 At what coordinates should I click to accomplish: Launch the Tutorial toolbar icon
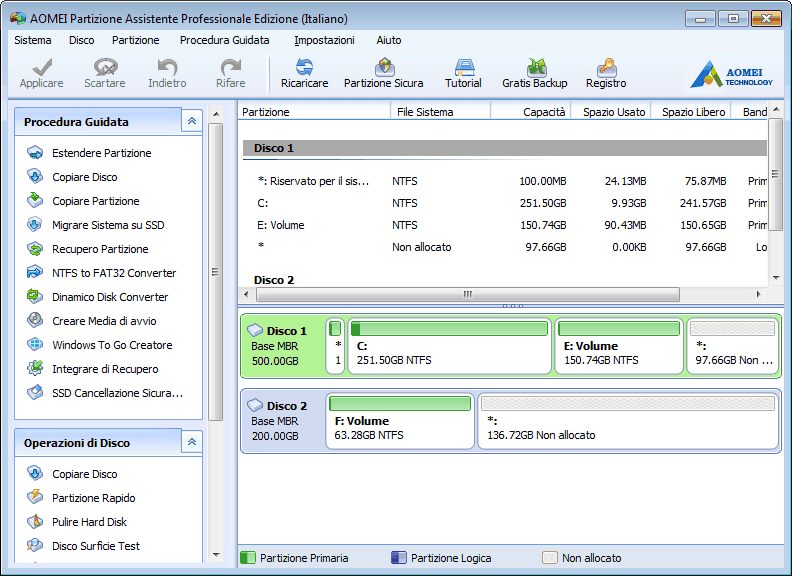(x=463, y=73)
